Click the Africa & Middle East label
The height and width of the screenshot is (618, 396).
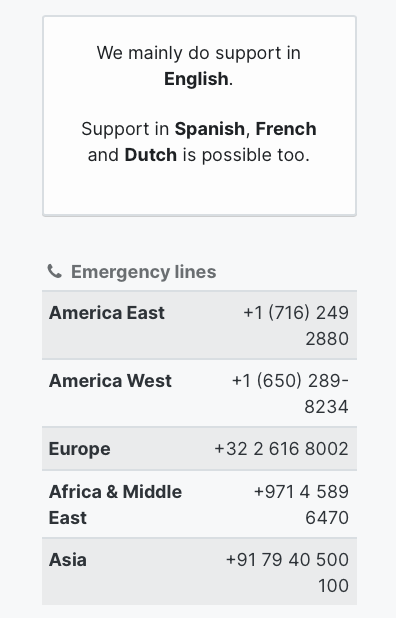(115, 504)
